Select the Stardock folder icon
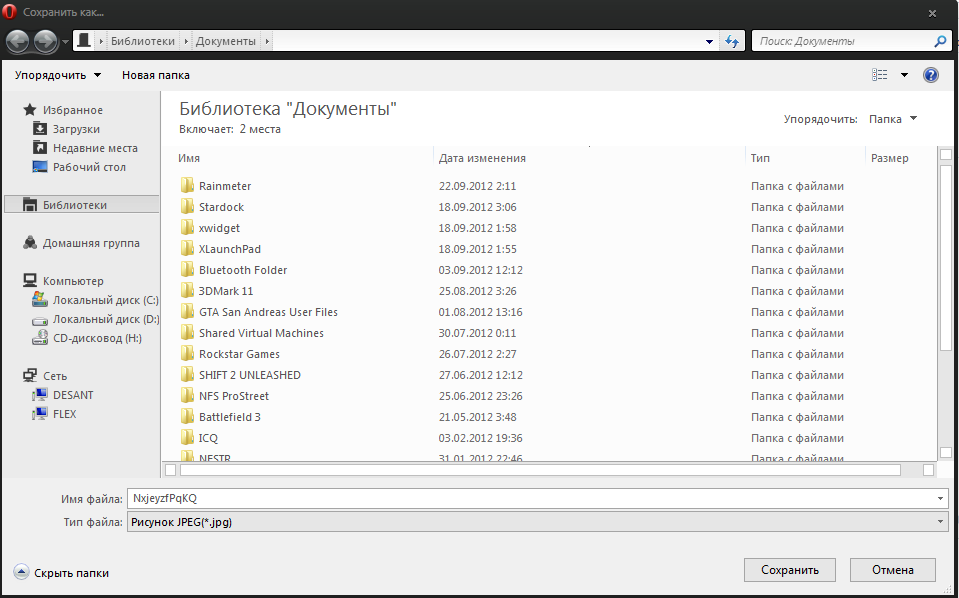This screenshot has width=959, height=598. (x=187, y=207)
